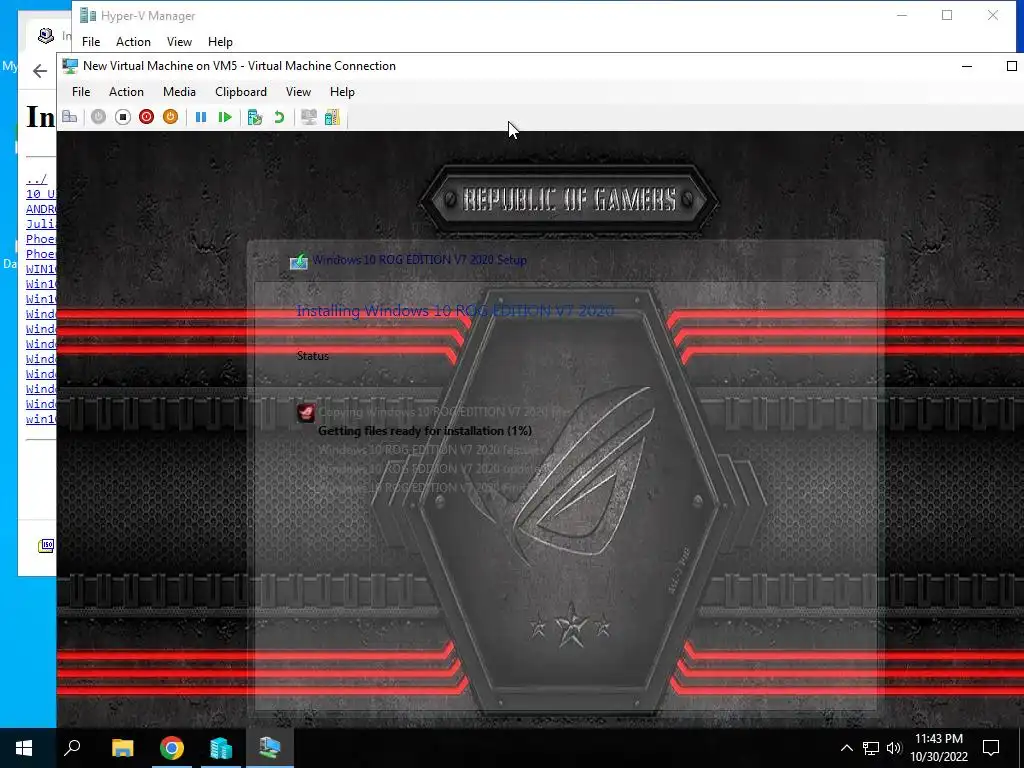Image resolution: width=1024 pixels, height=768 pixels.
Task: Open the Action Center notifications
Action: point(991,748)
